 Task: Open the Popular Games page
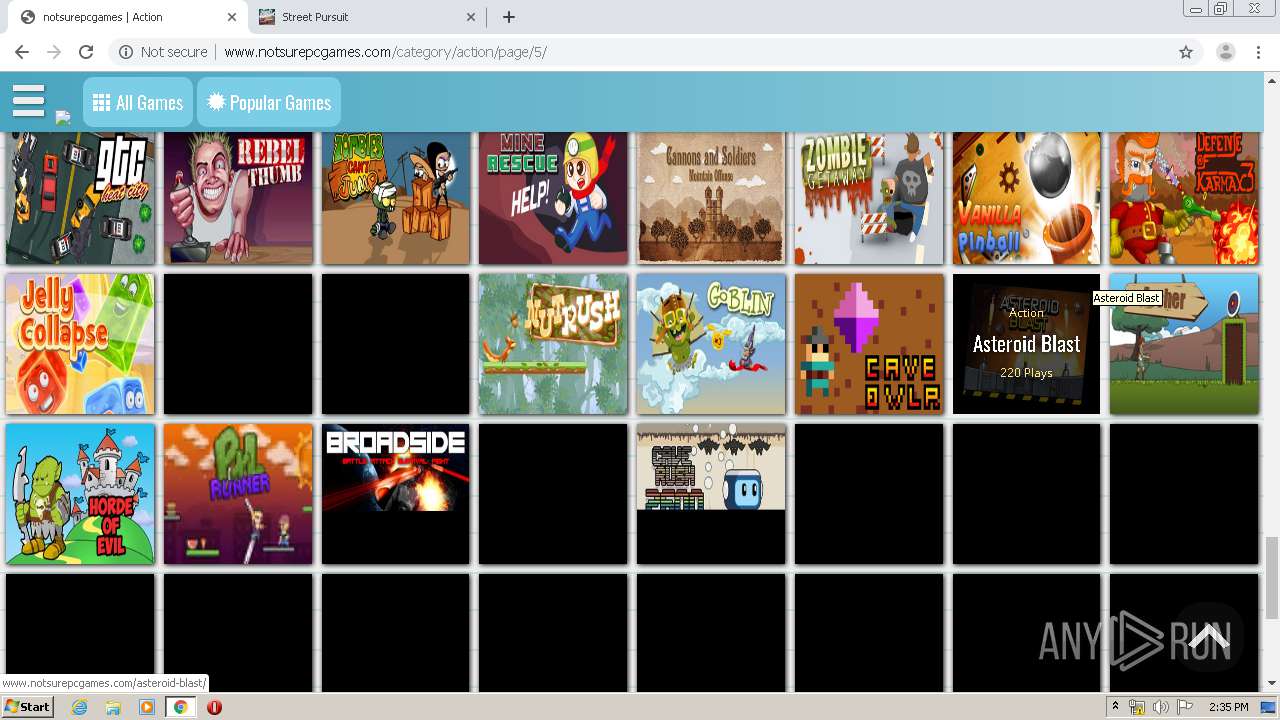(x=269, y=103)
